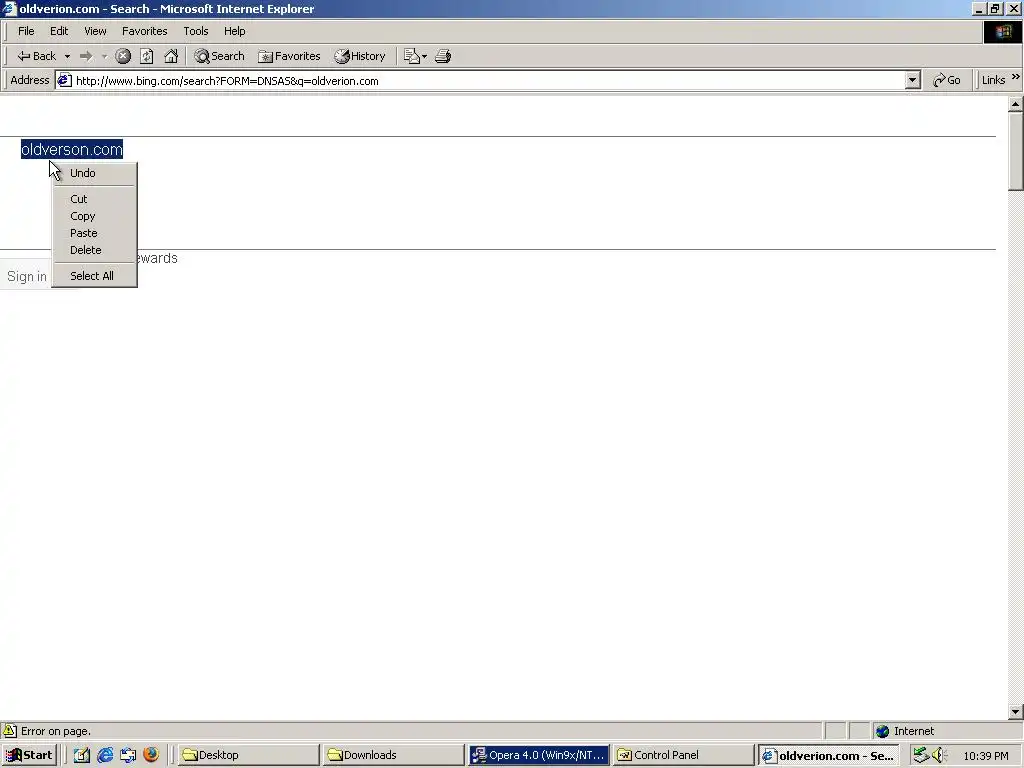The image size is (1024, 768).
Task: Click the 10:39 PM system clock
Action: 986,756
